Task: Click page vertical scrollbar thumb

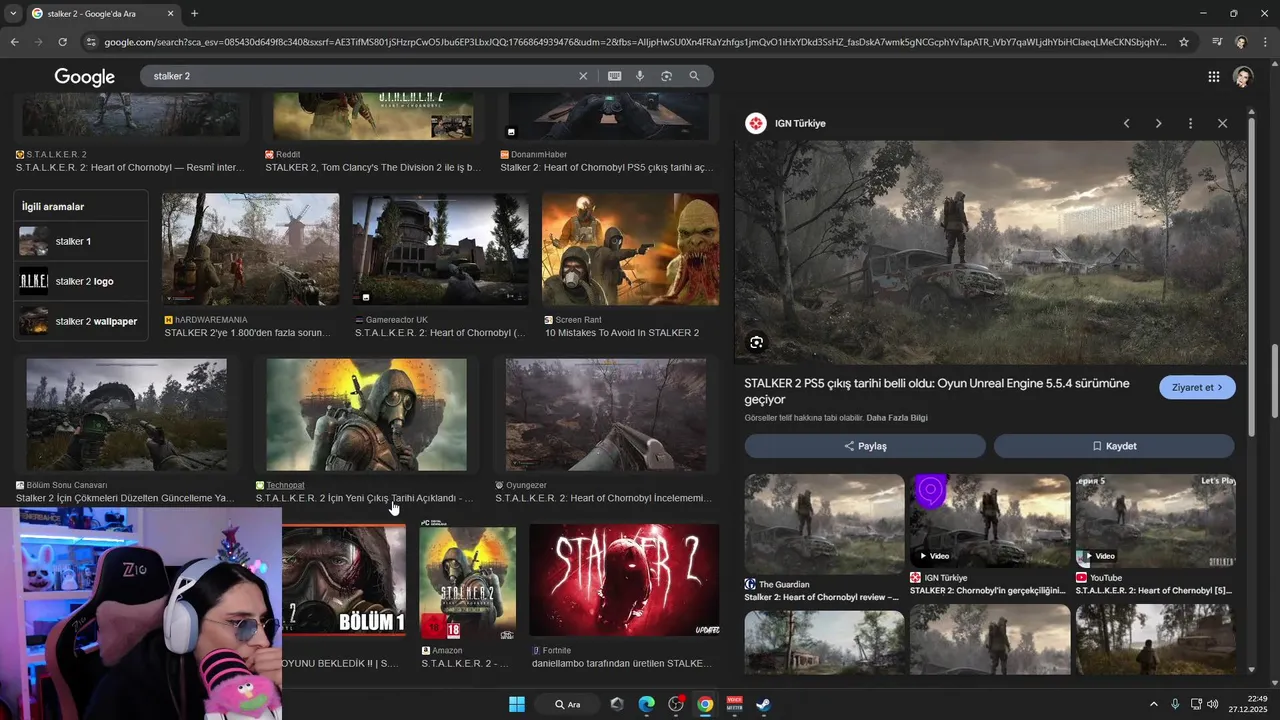Action: click(x=1275, y=381)
